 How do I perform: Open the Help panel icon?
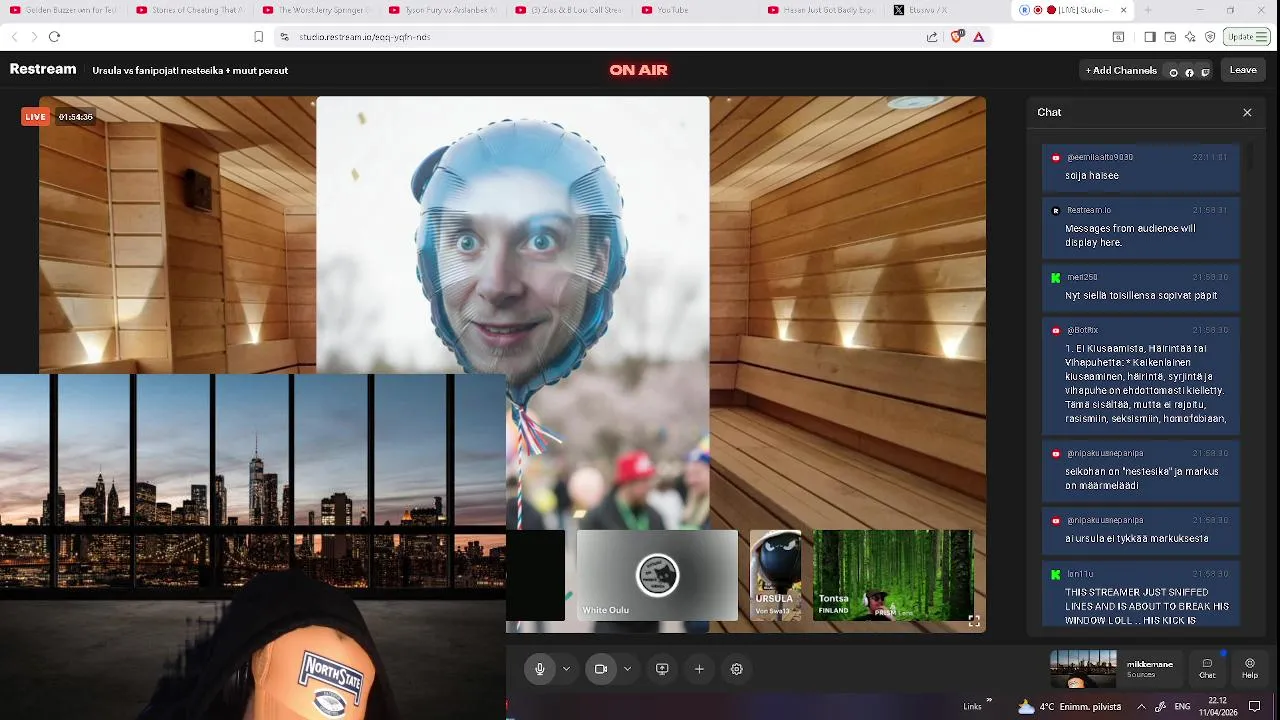pos(1250,669)
